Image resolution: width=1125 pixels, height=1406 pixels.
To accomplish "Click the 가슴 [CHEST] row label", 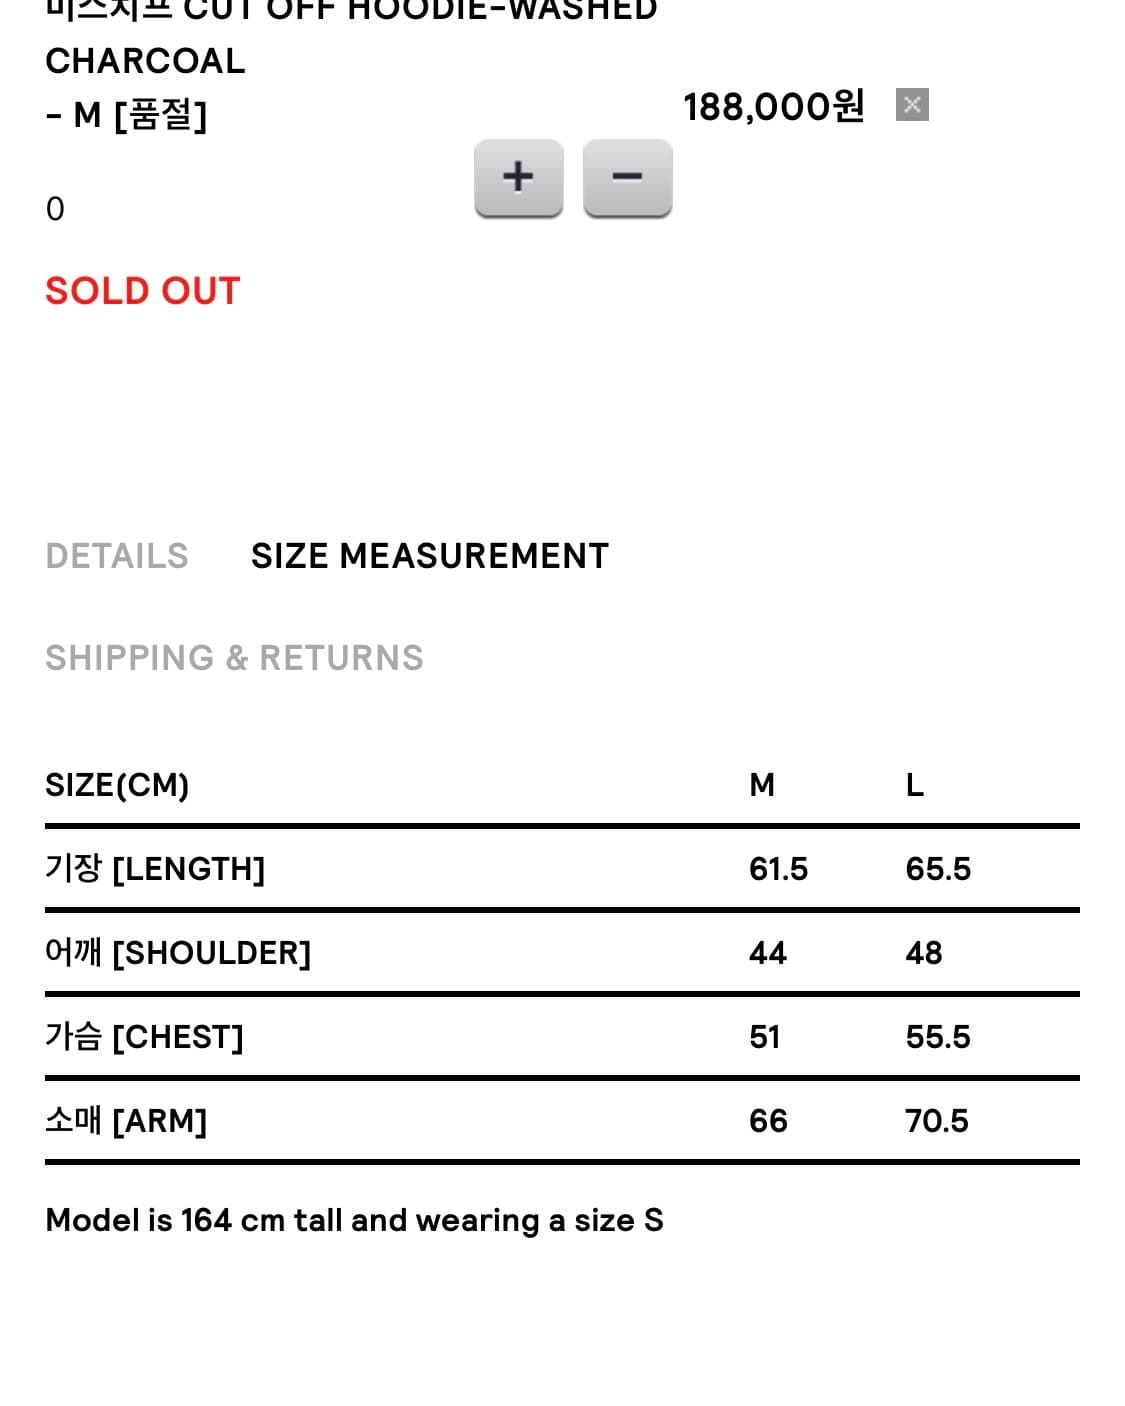I will click(x=144, y=1036).
